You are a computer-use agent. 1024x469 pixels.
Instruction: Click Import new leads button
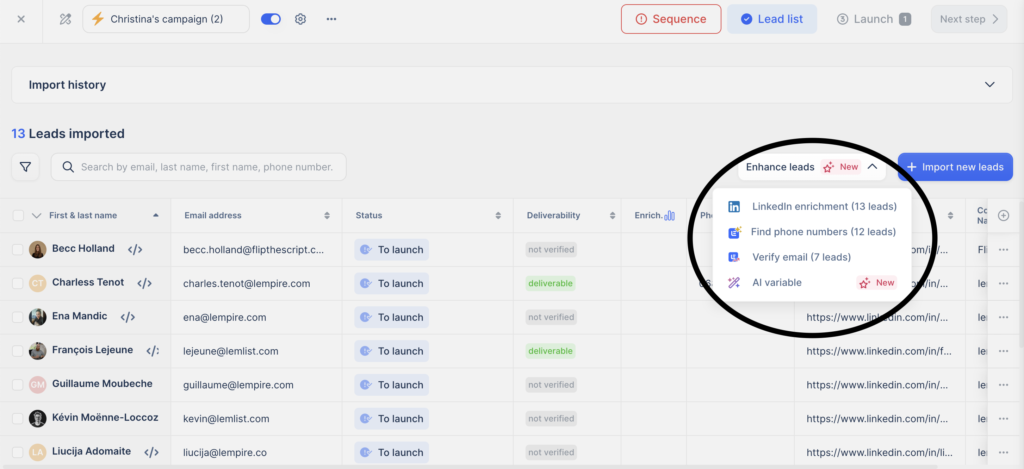(955, 167)
